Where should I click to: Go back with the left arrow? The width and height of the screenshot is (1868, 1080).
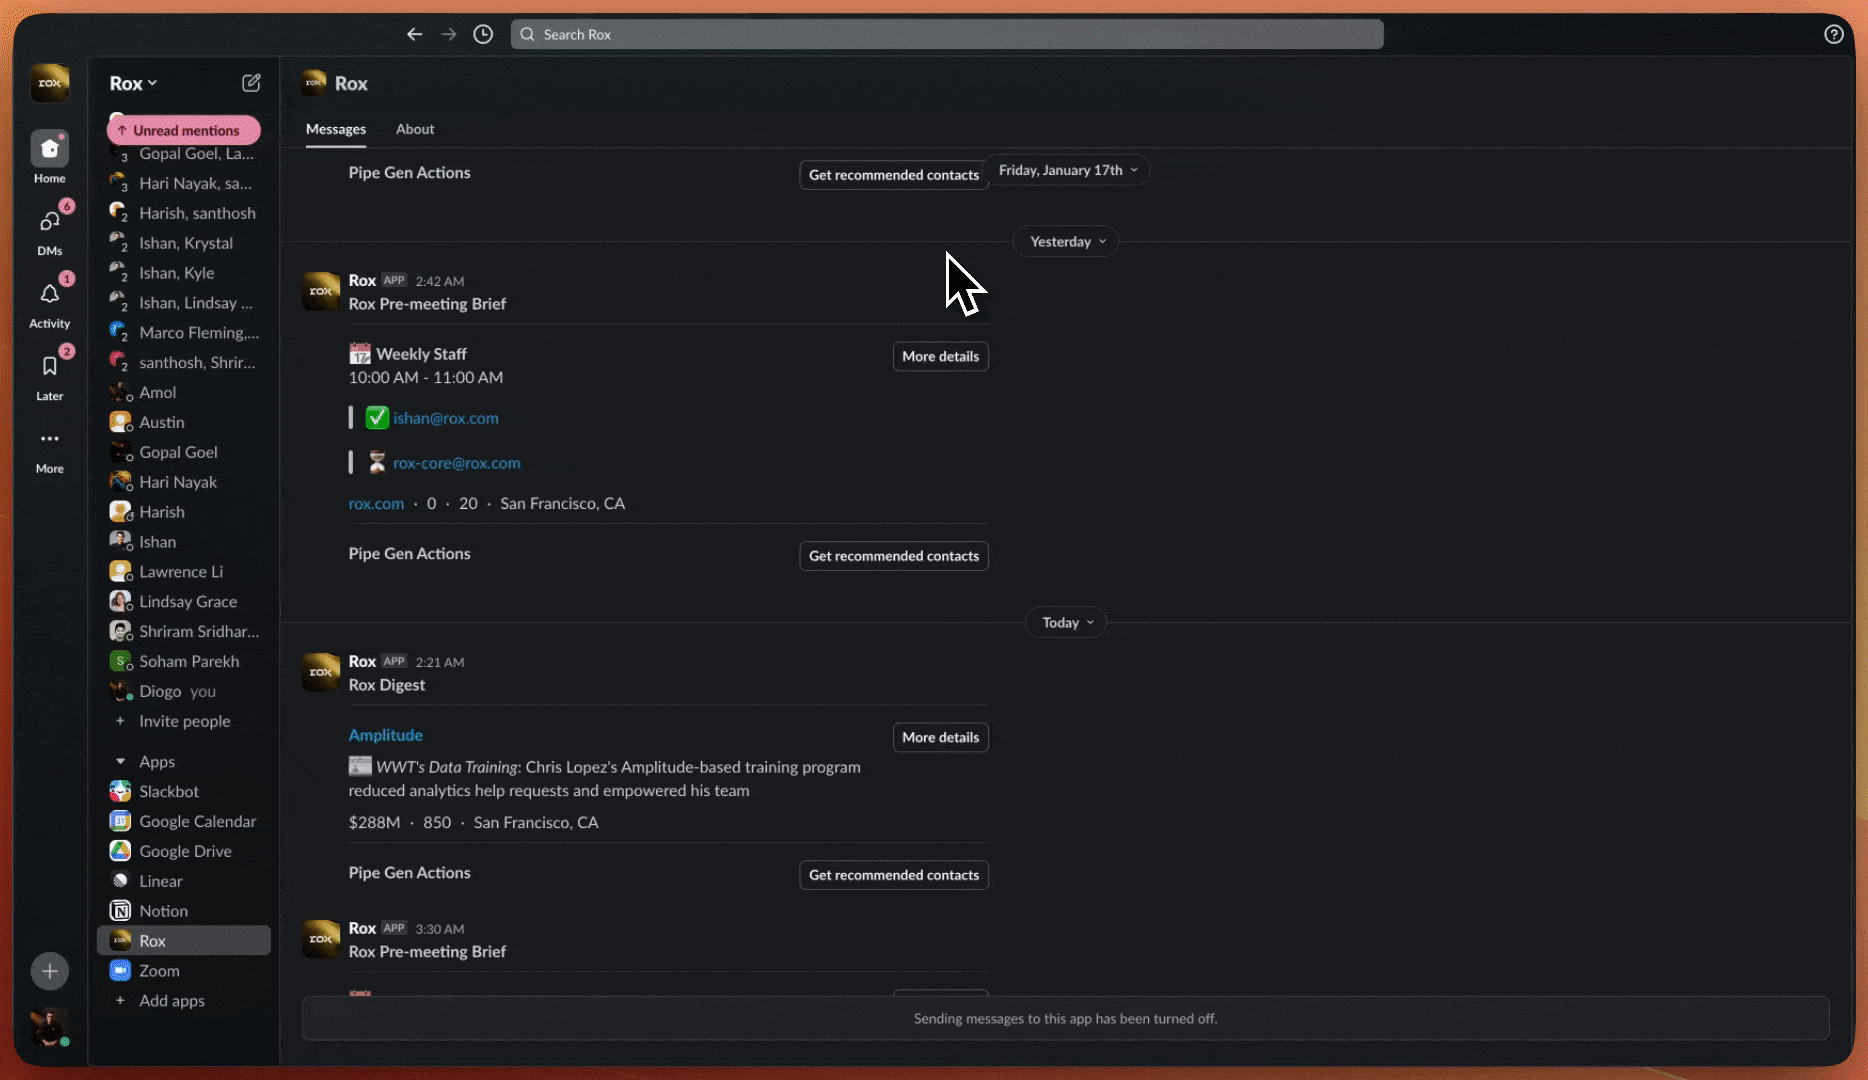pos(414,34)
